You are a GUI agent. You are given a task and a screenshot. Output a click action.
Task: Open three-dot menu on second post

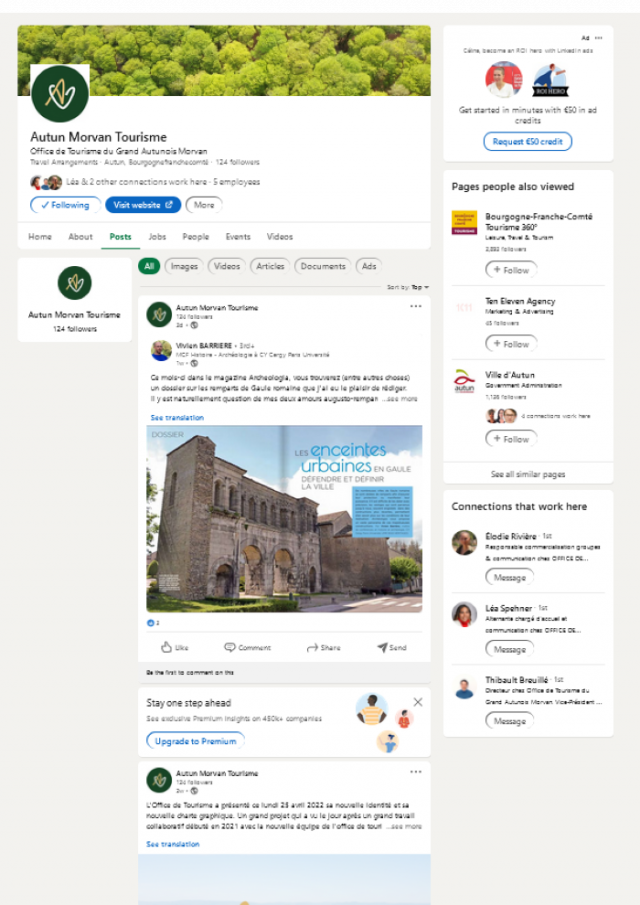tap(416, 773)
